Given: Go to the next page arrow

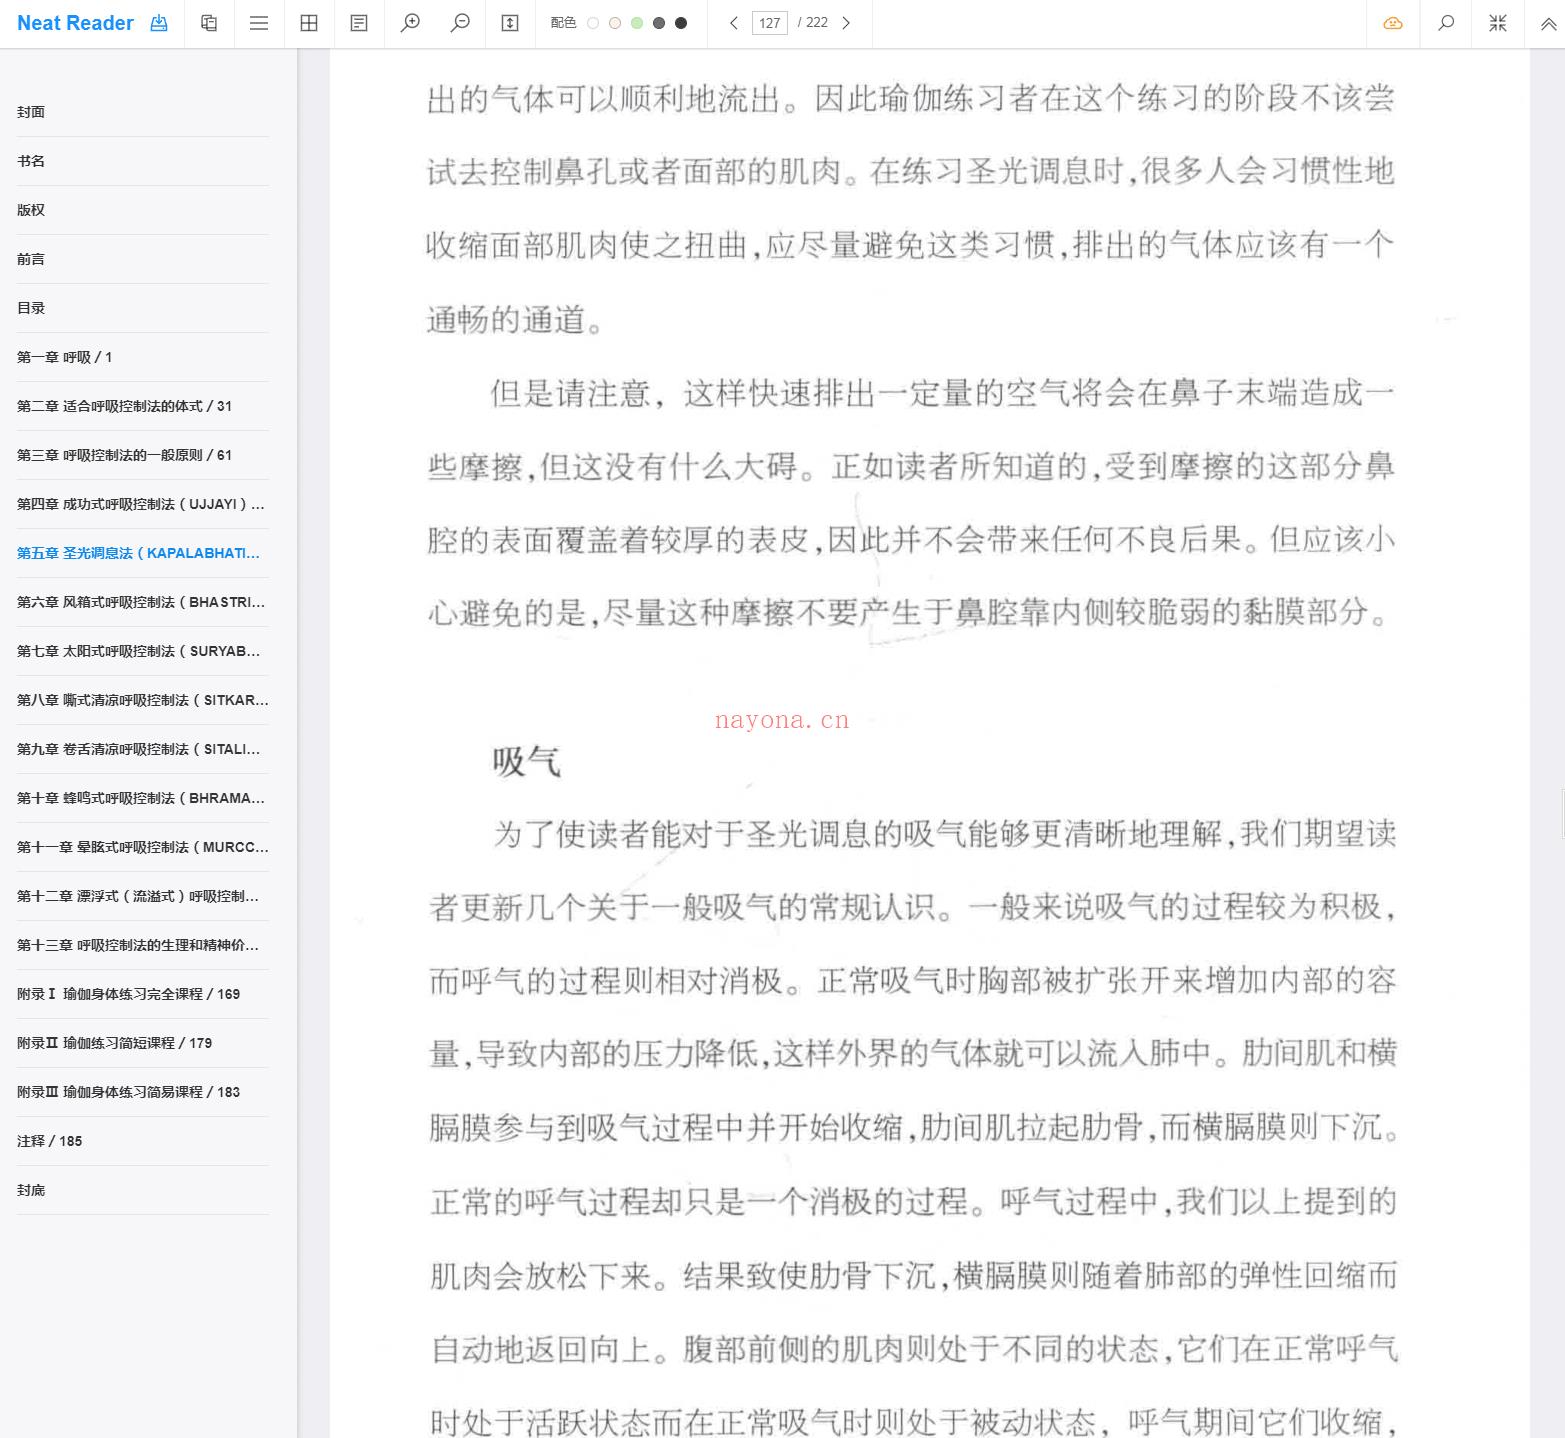Looking at the screenshot, I should pos(846,23).
